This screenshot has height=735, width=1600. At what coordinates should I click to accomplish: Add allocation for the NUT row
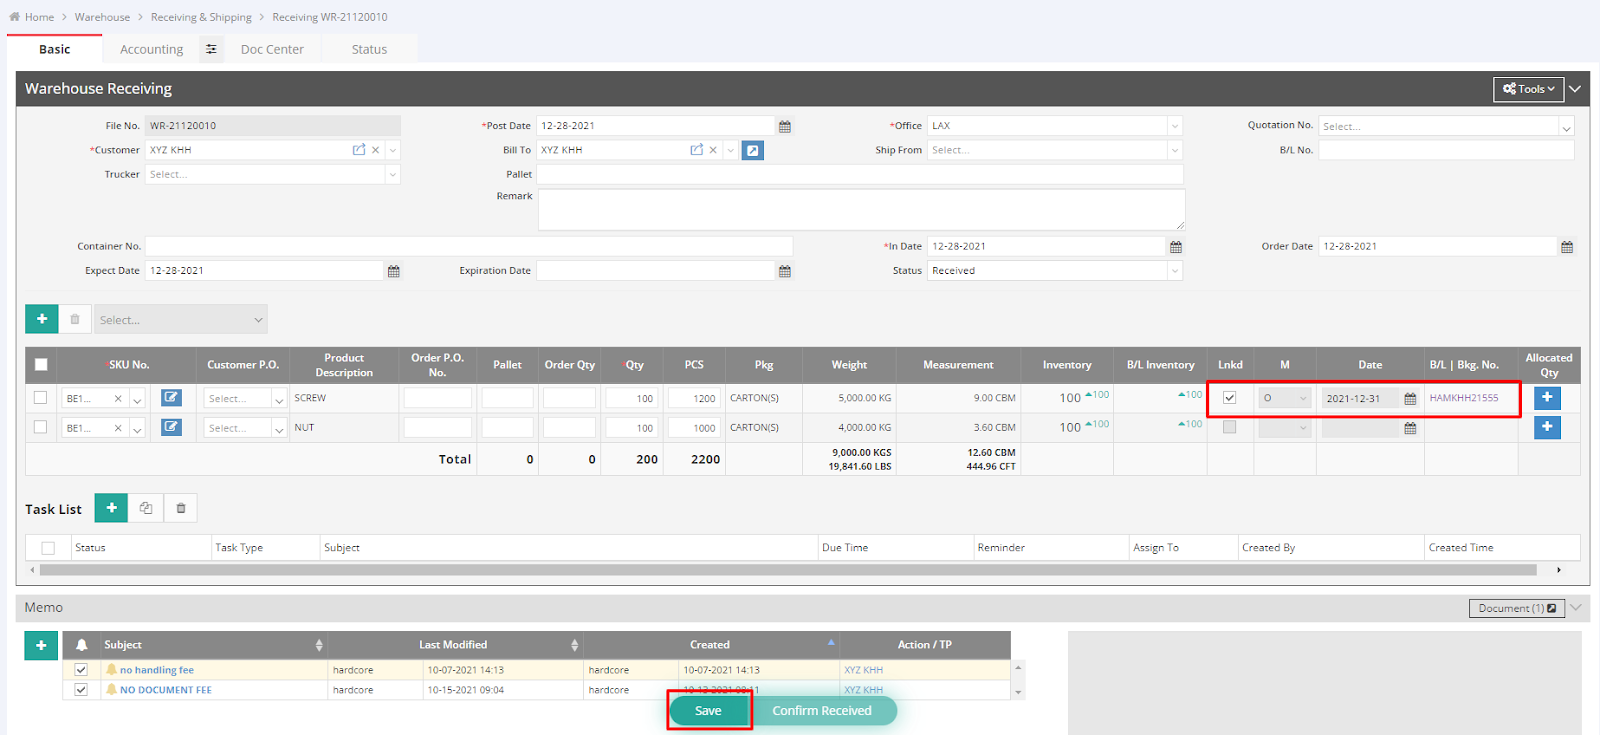pyautogui.click(x=1546, y=428)
